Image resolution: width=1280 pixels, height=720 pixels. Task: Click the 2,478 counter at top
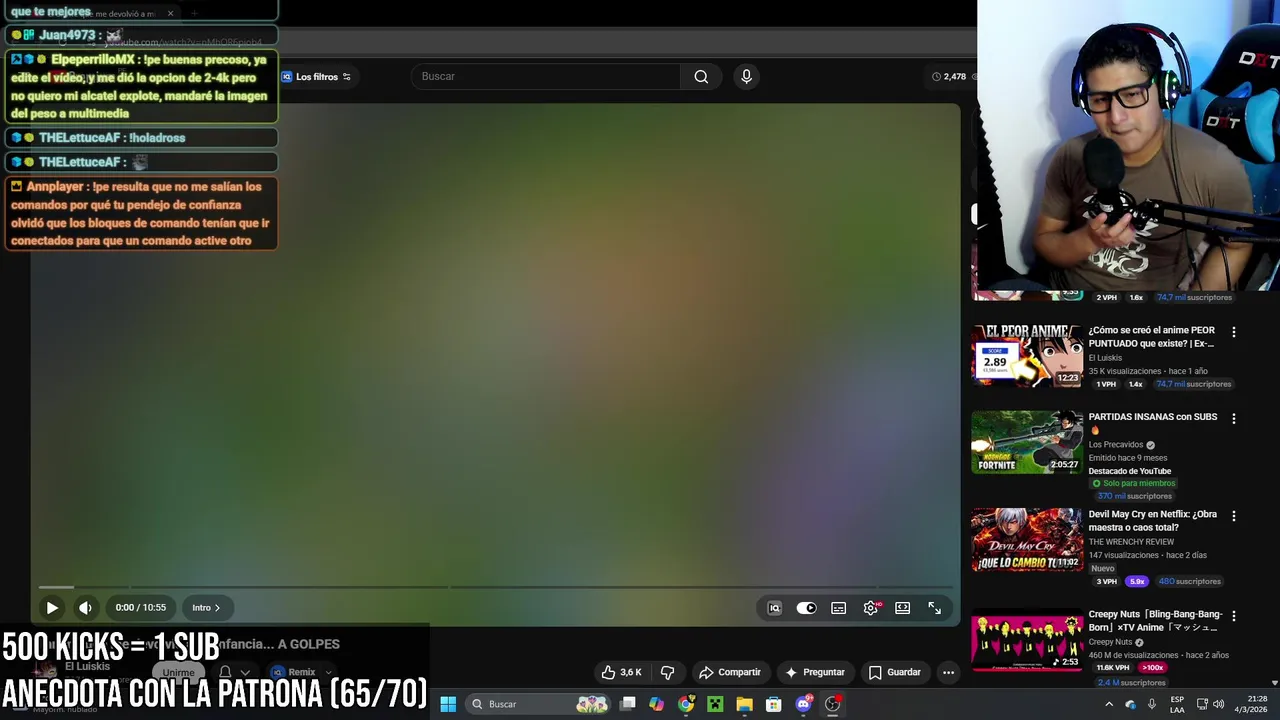pos(950,77)
